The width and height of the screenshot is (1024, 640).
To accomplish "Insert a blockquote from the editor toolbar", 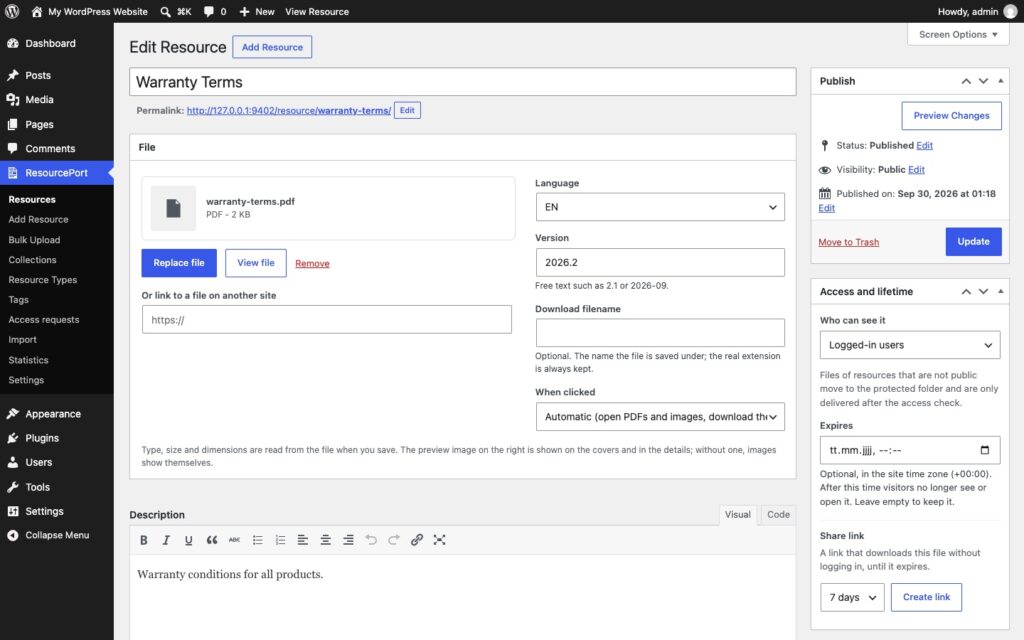I will pos(212,540).
